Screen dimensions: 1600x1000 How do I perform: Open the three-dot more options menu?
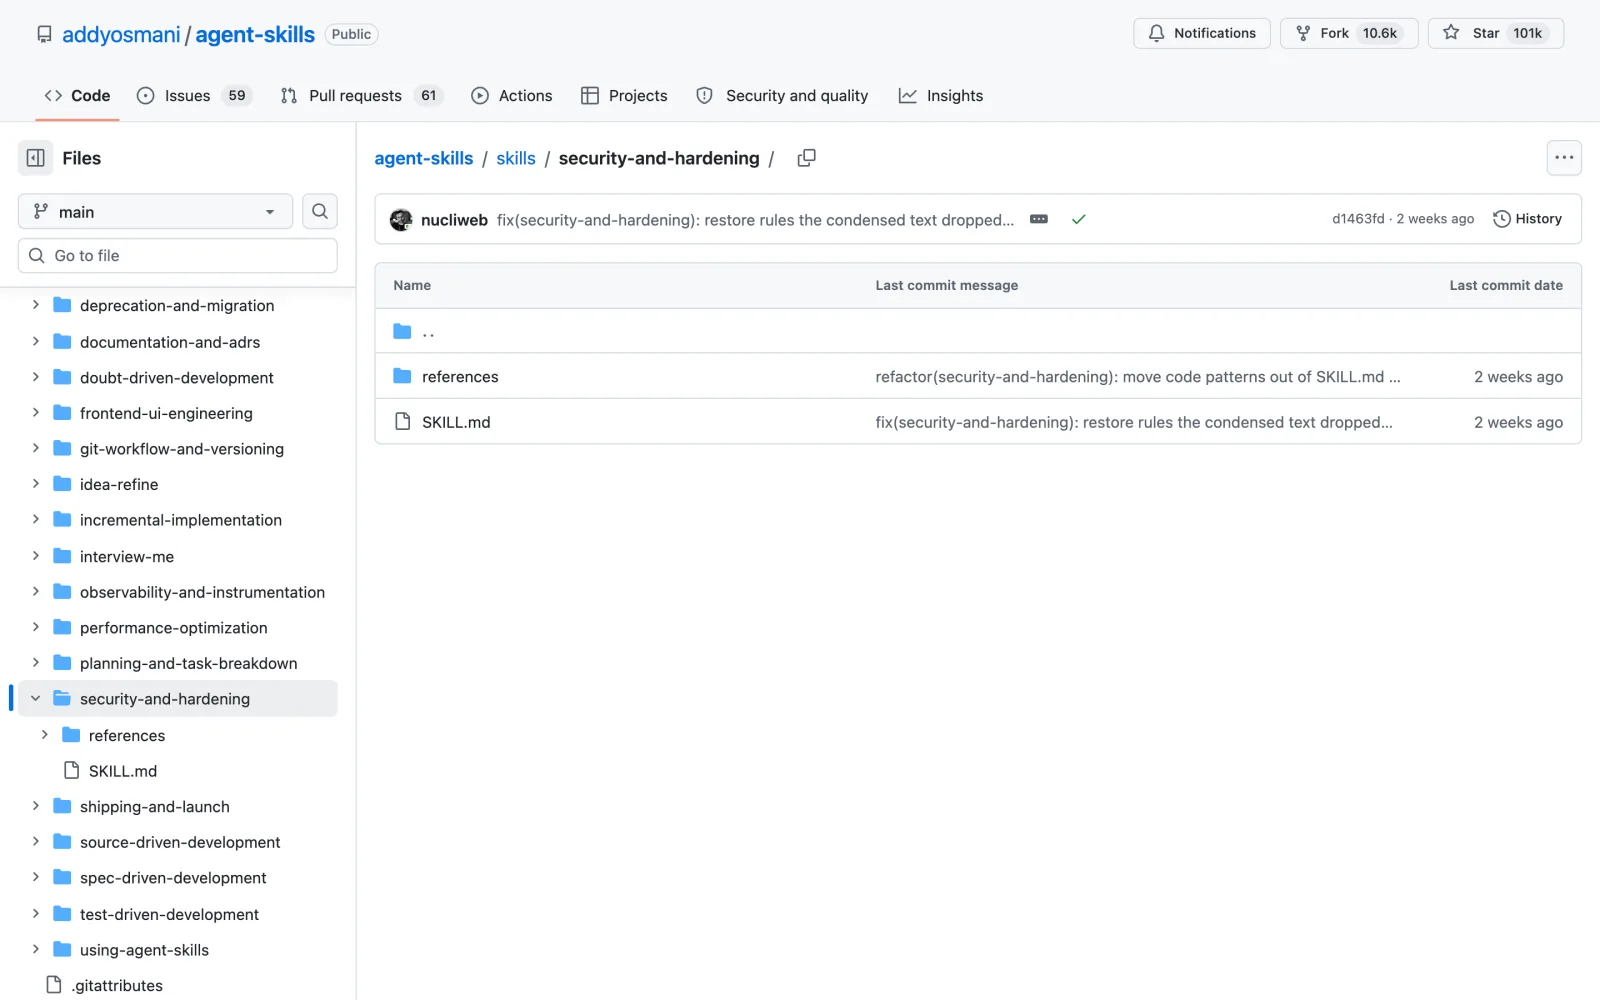[1564, 158]
